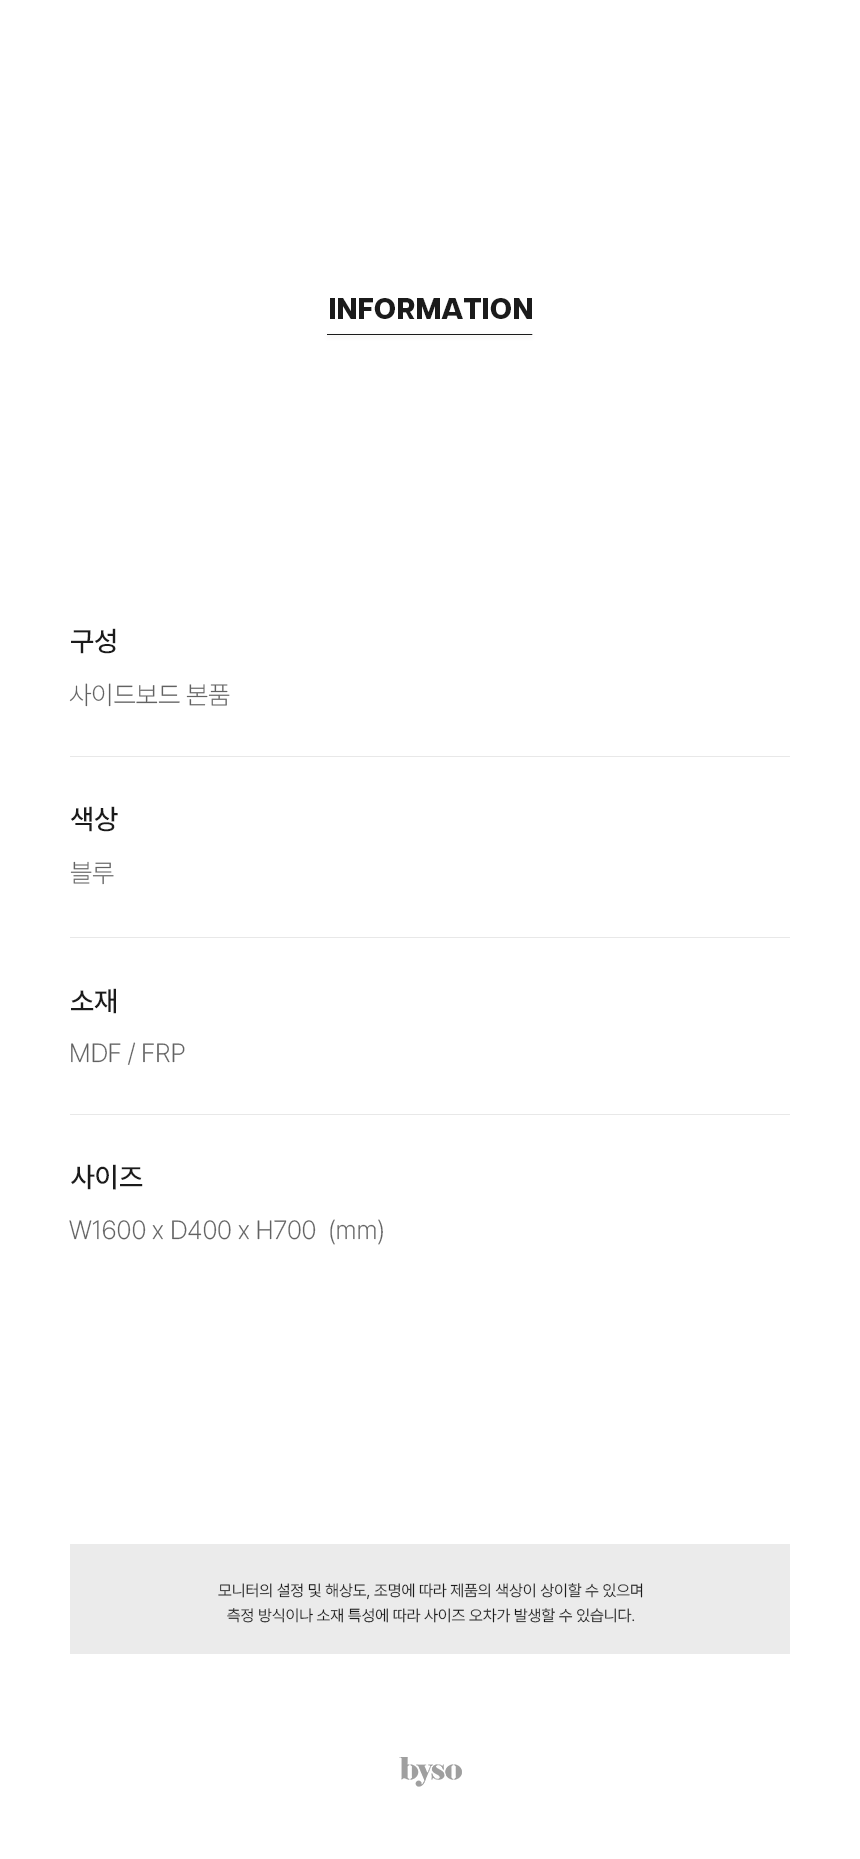Select the 소재 section label

coord(94,1000)
